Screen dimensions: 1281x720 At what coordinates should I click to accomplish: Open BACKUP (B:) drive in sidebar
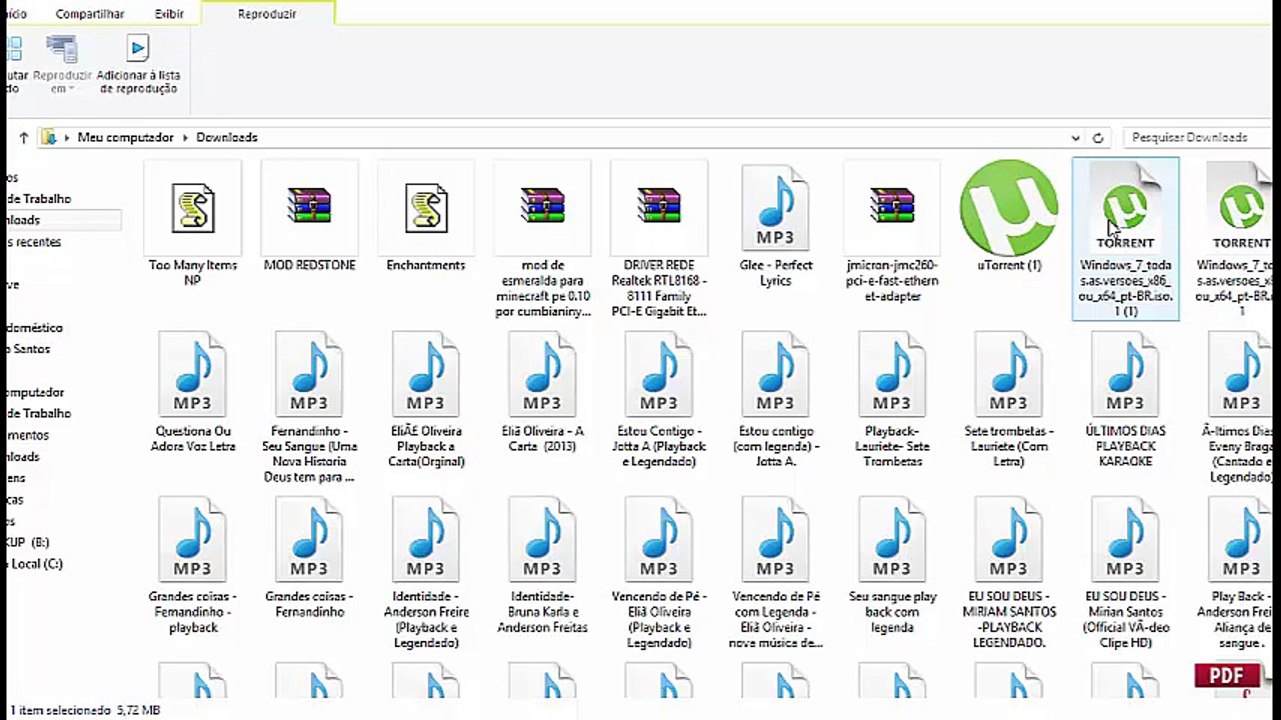26,542
